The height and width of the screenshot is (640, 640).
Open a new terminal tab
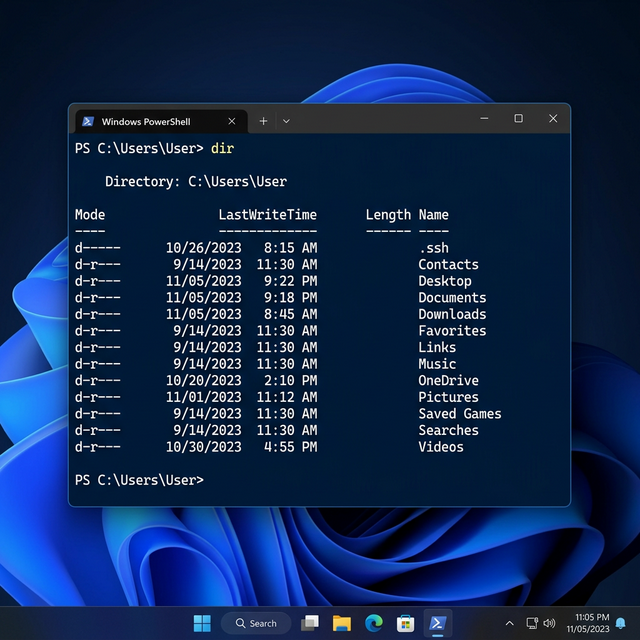point(263,121)
